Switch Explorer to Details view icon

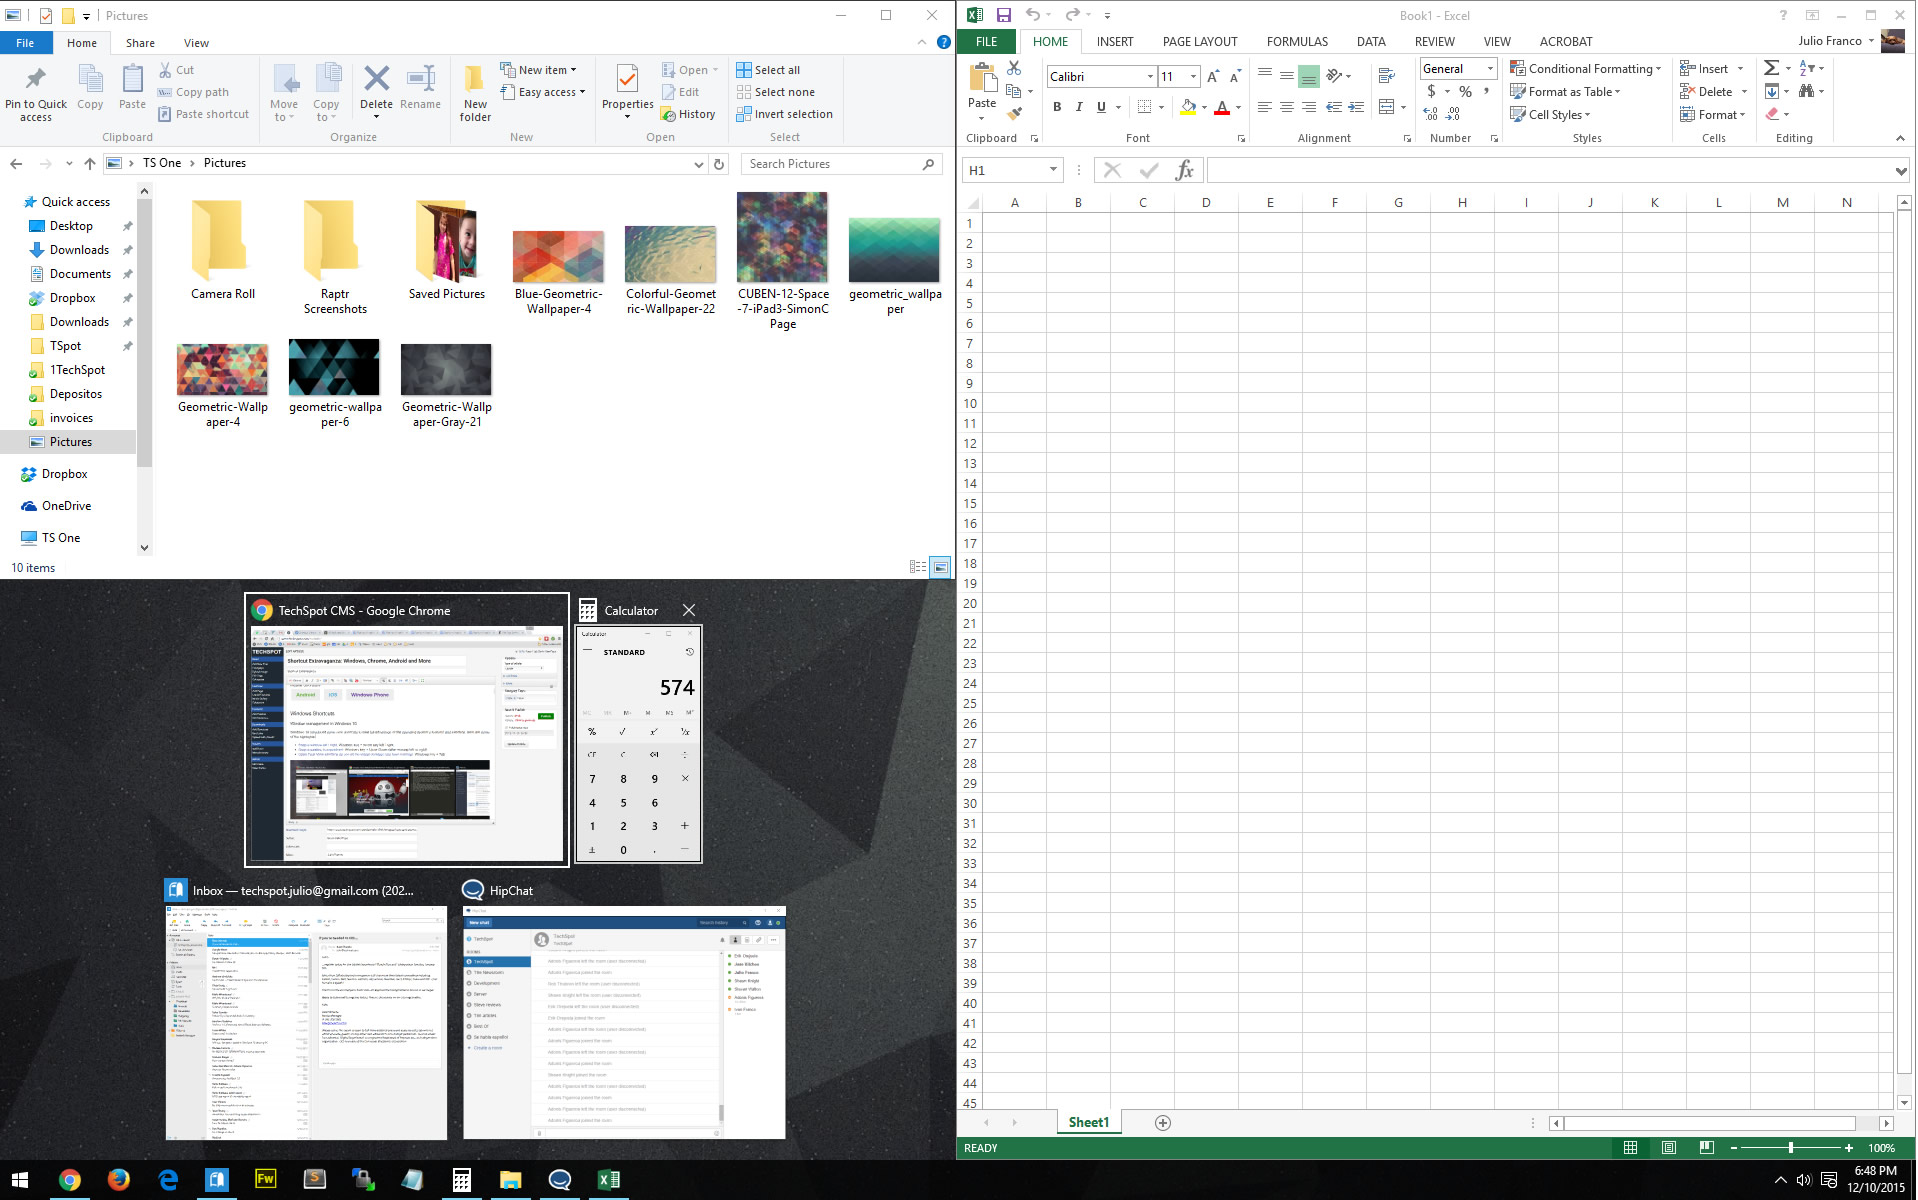(918, 567)
